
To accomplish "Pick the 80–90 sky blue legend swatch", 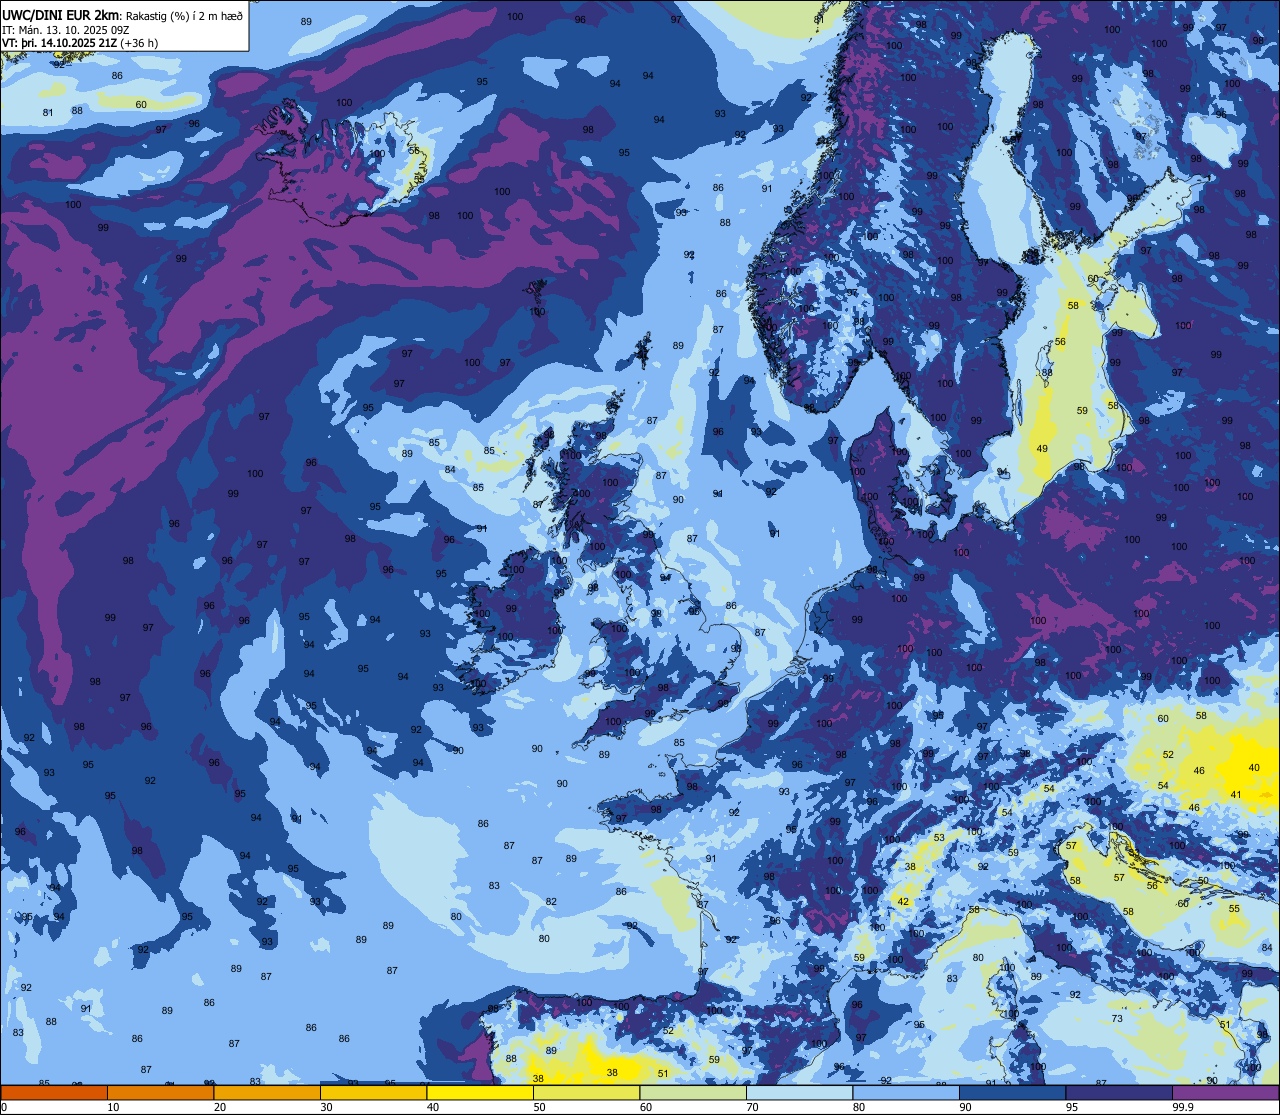I will [906, 1092].
